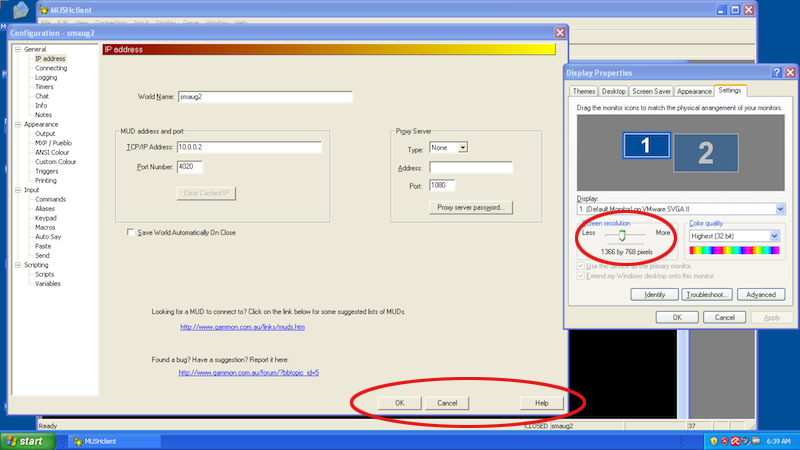Viewport: 800px width, 450px height.
Task: Click Cancel in Display Properties
Action: (724, 317)
